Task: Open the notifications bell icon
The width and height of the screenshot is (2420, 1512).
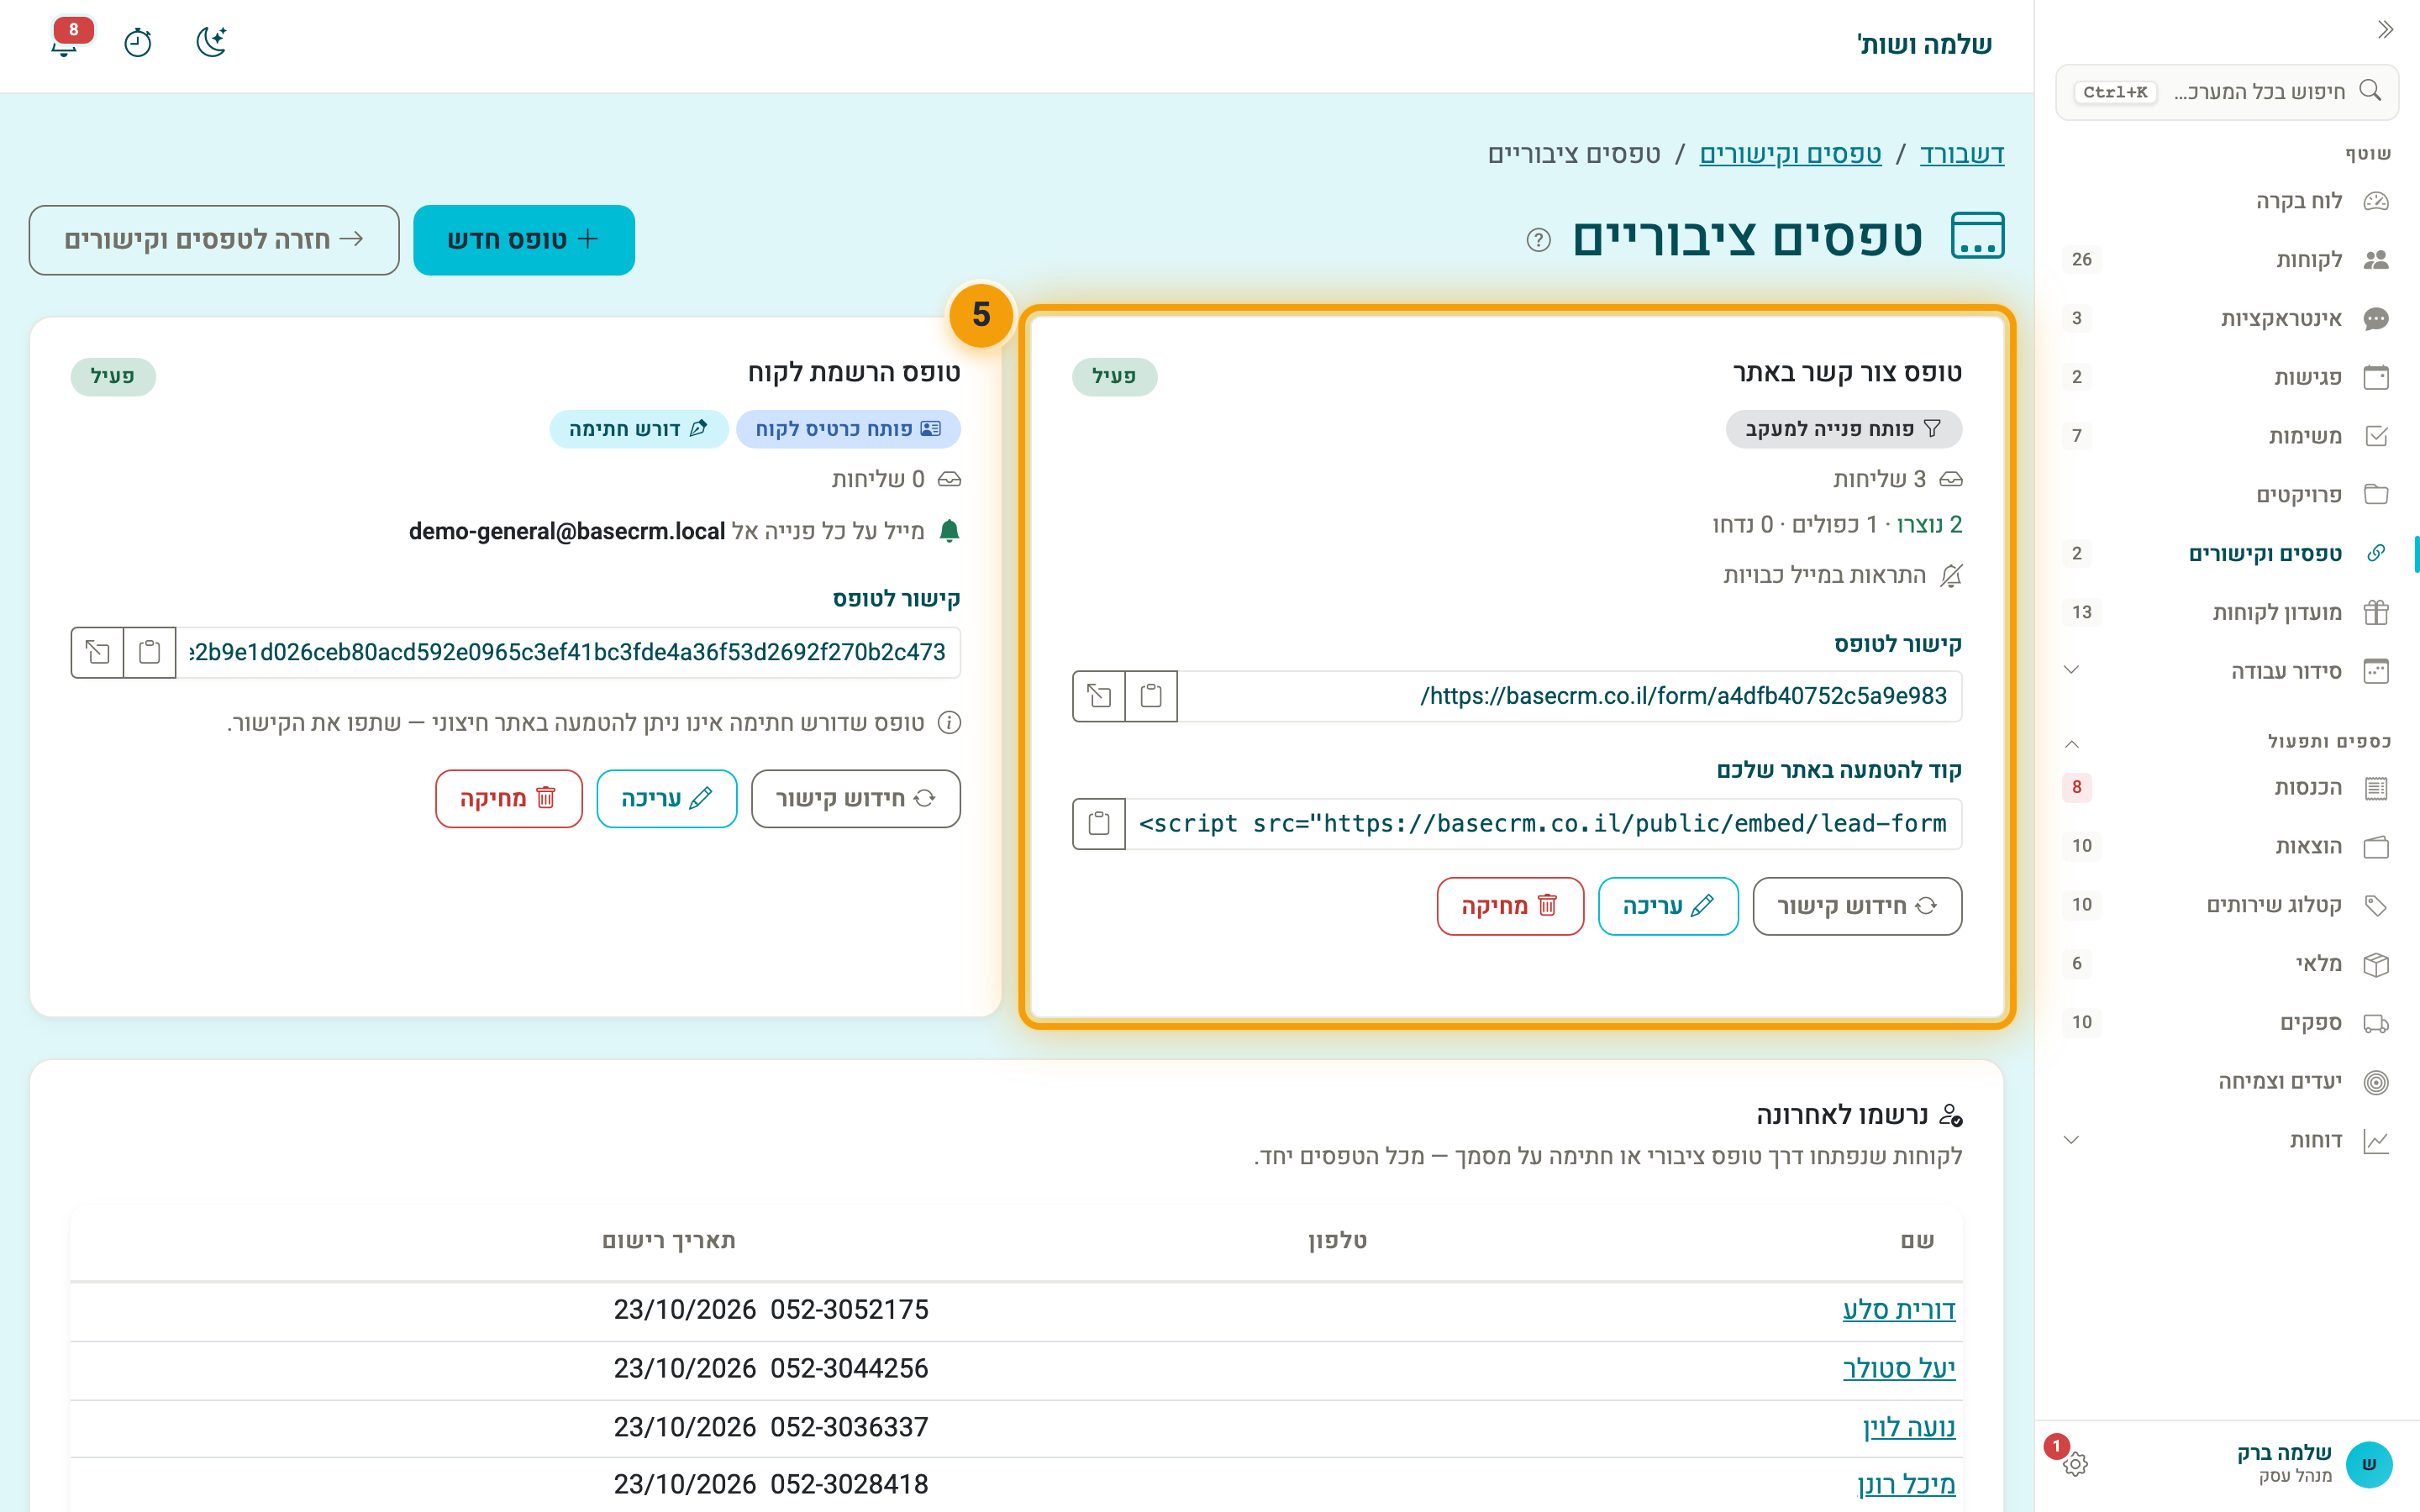Action: [x=65, y=43]
